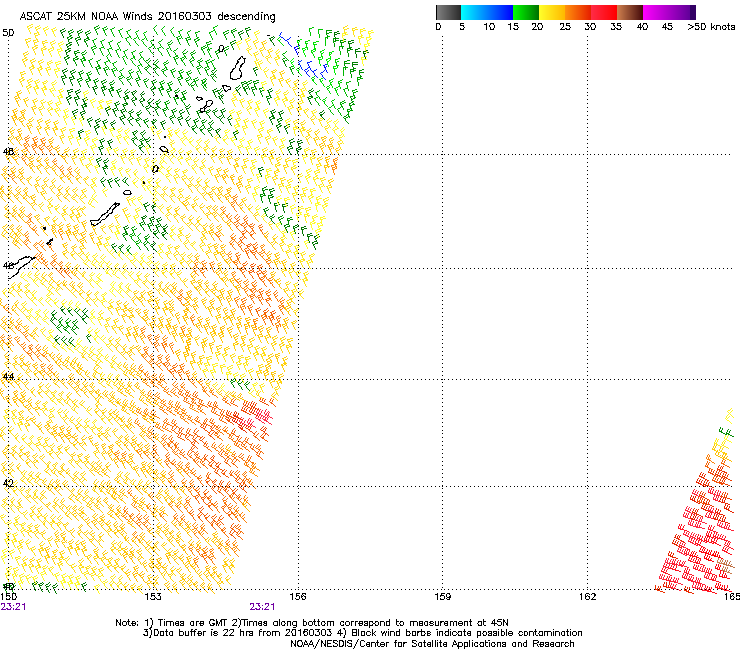
Task: Click the elongated island outline near 47N
Action: tap(105, 214)
